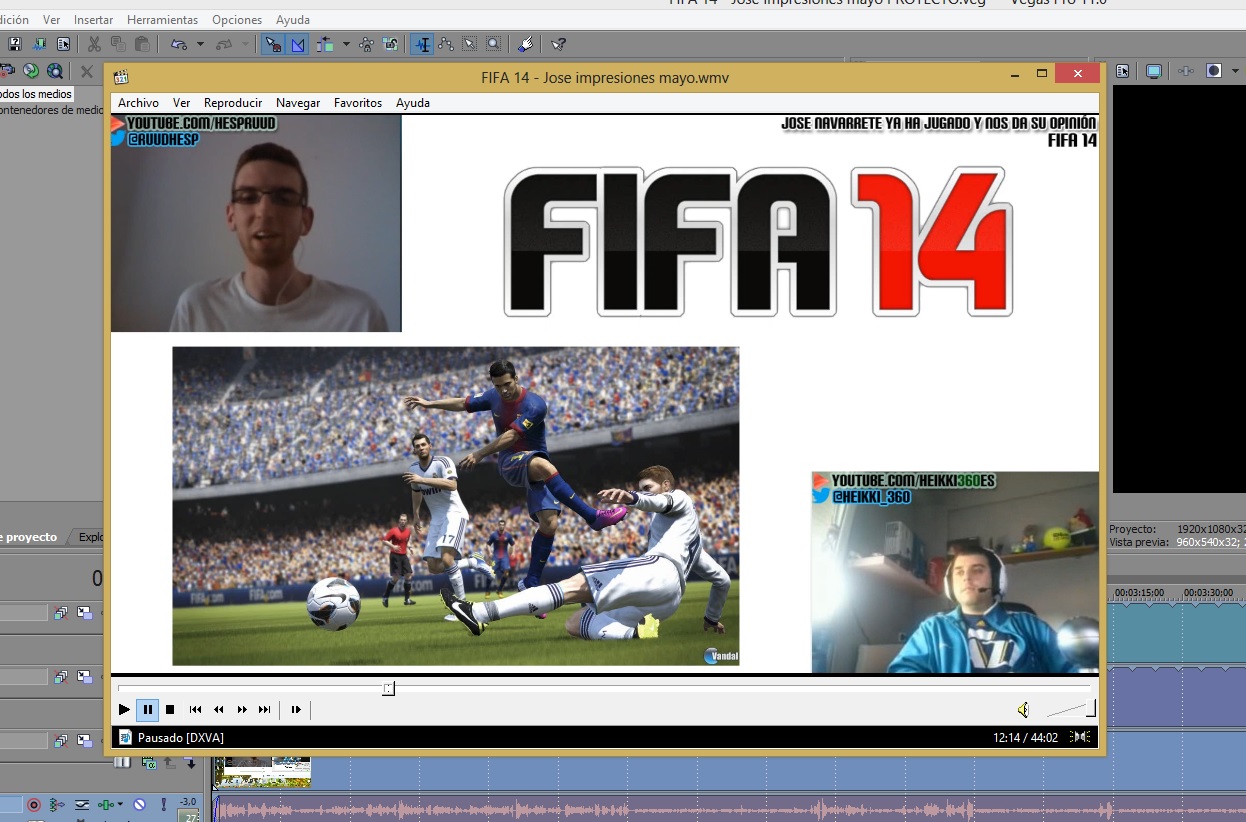This screenshot has width=1246, height=822.
Task: Open the Insertar menu in Vegas
Action: tap(93, 20)
